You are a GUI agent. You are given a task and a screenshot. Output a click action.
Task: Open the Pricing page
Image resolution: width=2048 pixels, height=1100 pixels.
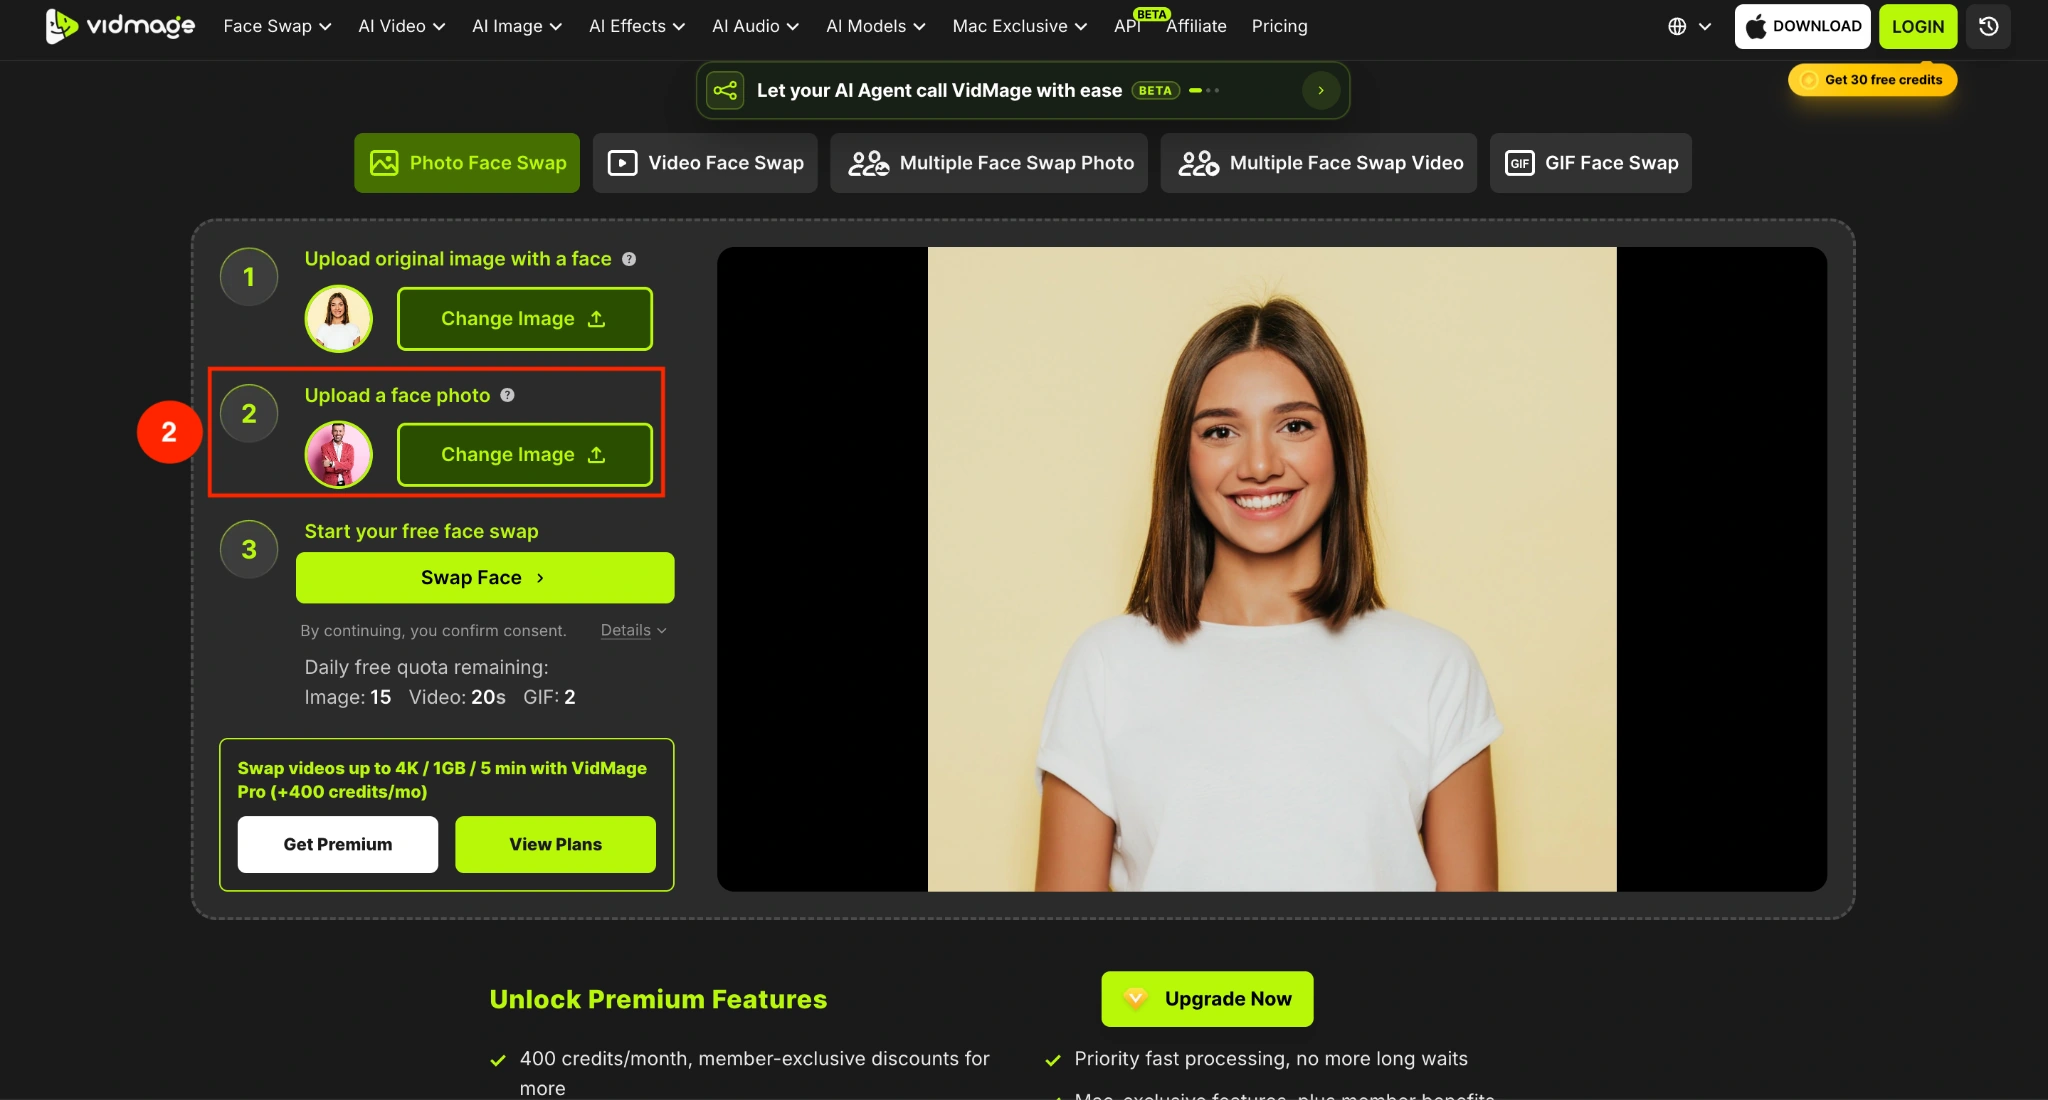pos(1279,27)
